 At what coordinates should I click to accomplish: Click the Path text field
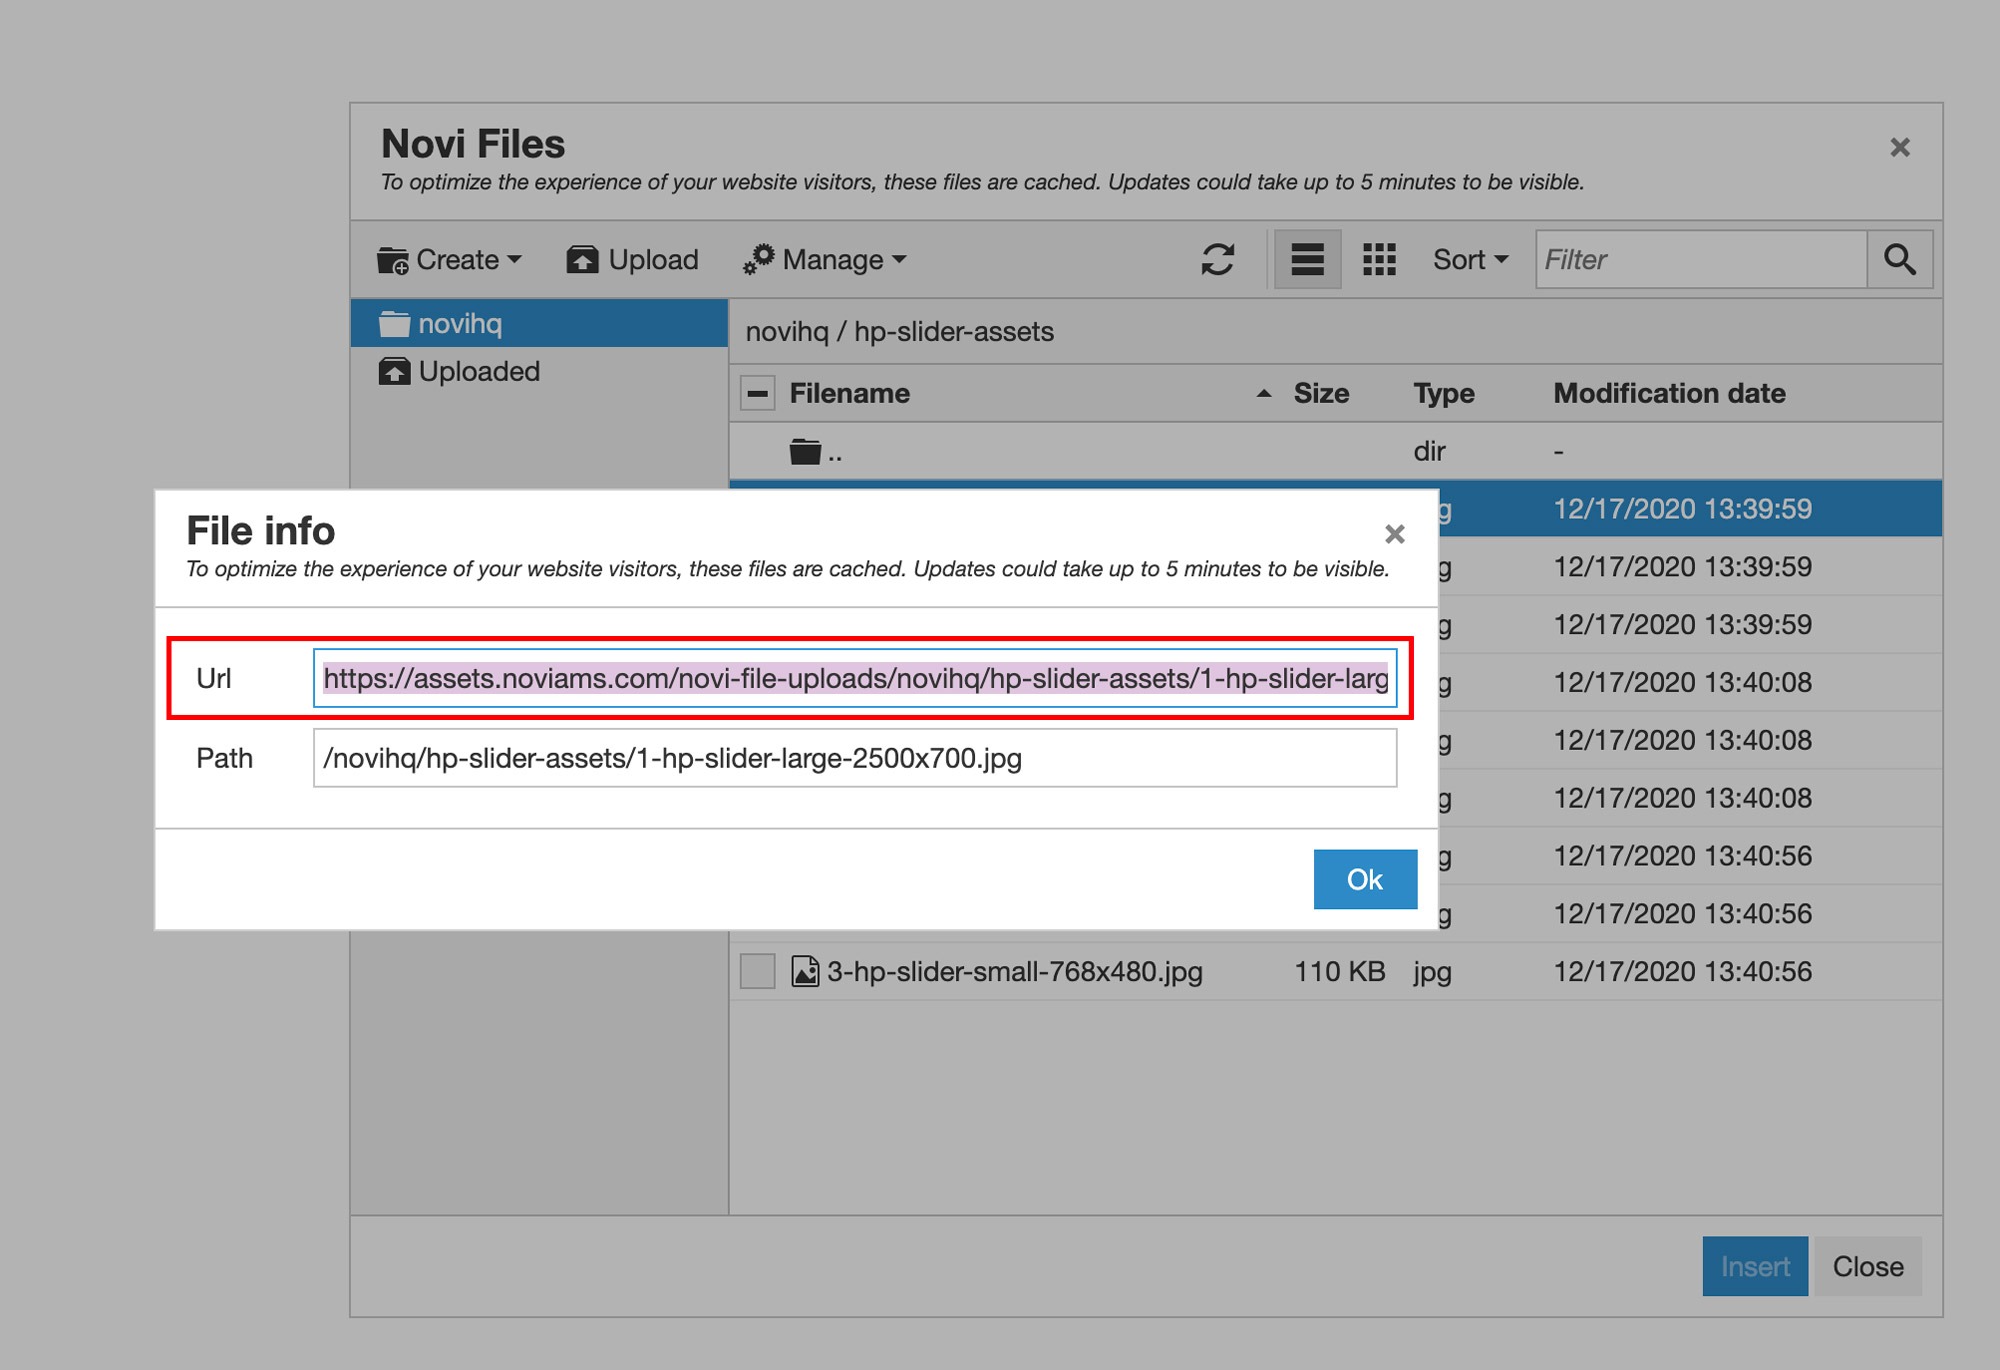point(855,758)
